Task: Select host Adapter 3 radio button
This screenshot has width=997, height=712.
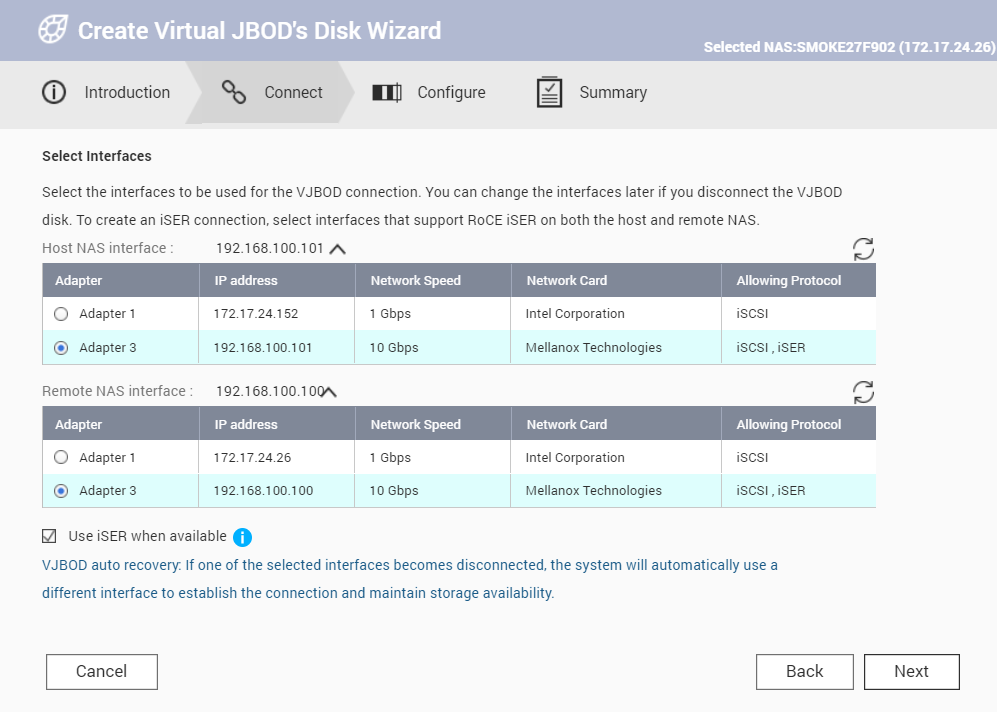Action: (x=62, y=348)
